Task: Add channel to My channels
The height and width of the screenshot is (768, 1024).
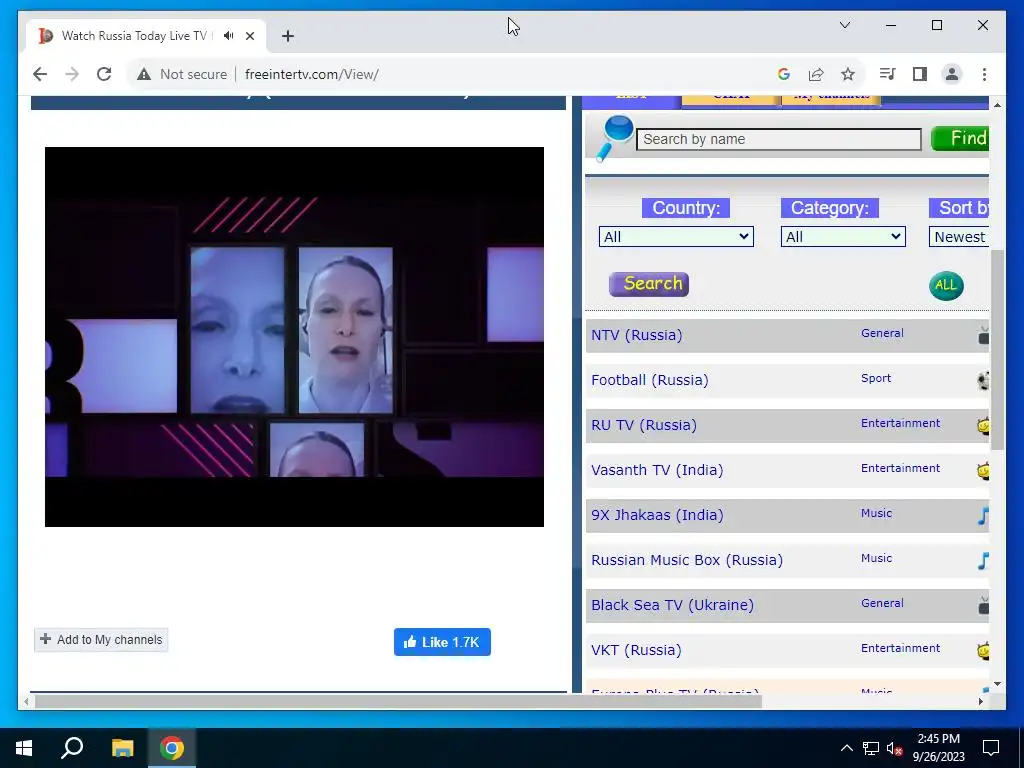Action: [101, 640]
